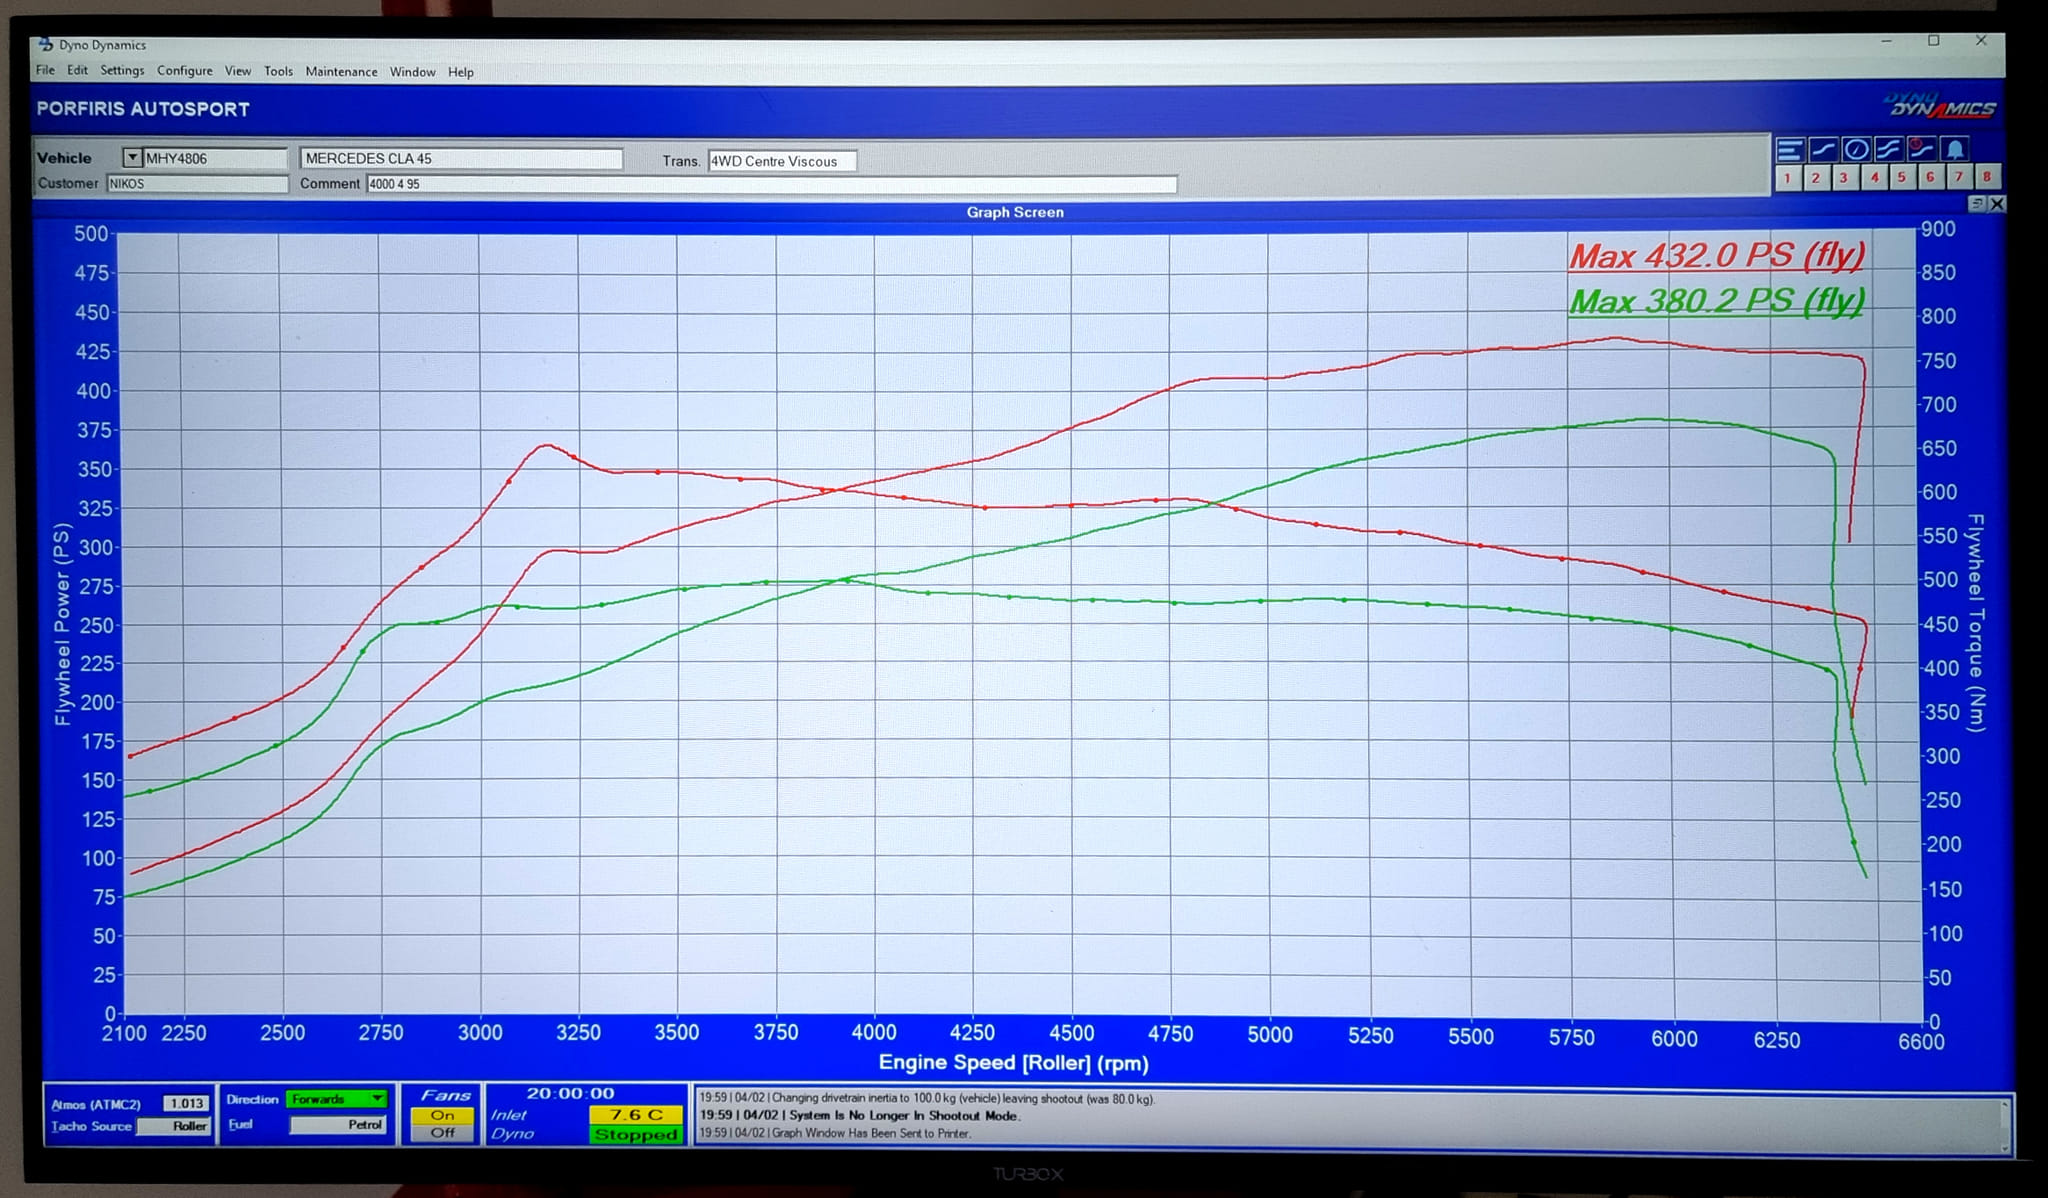The width and height of the screenshot is (2048, 1198).
Task: Click the Inlet temperature 7.6 C
Action: tap(636, 1114)
